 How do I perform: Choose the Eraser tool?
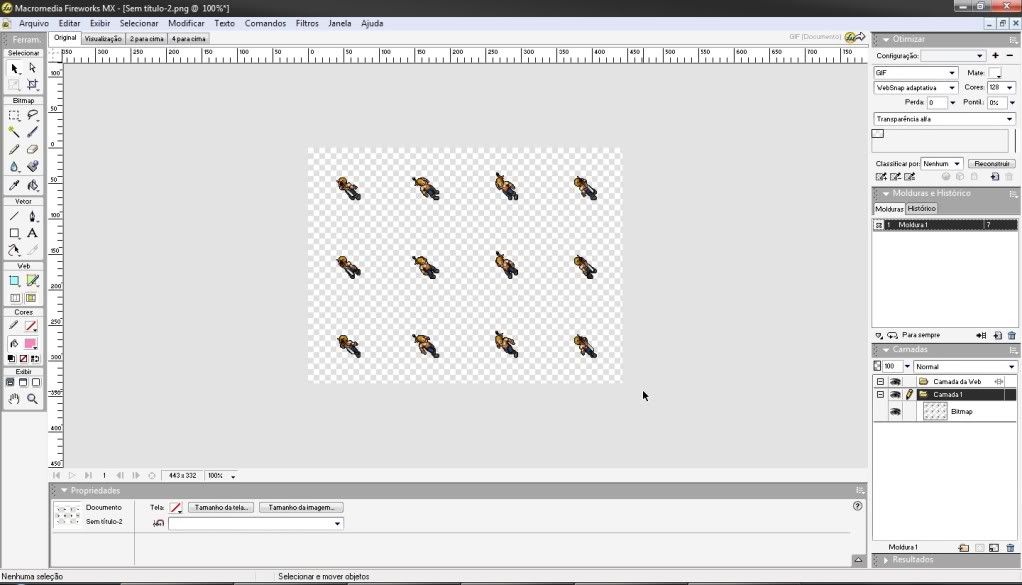(x=32, y=149)
